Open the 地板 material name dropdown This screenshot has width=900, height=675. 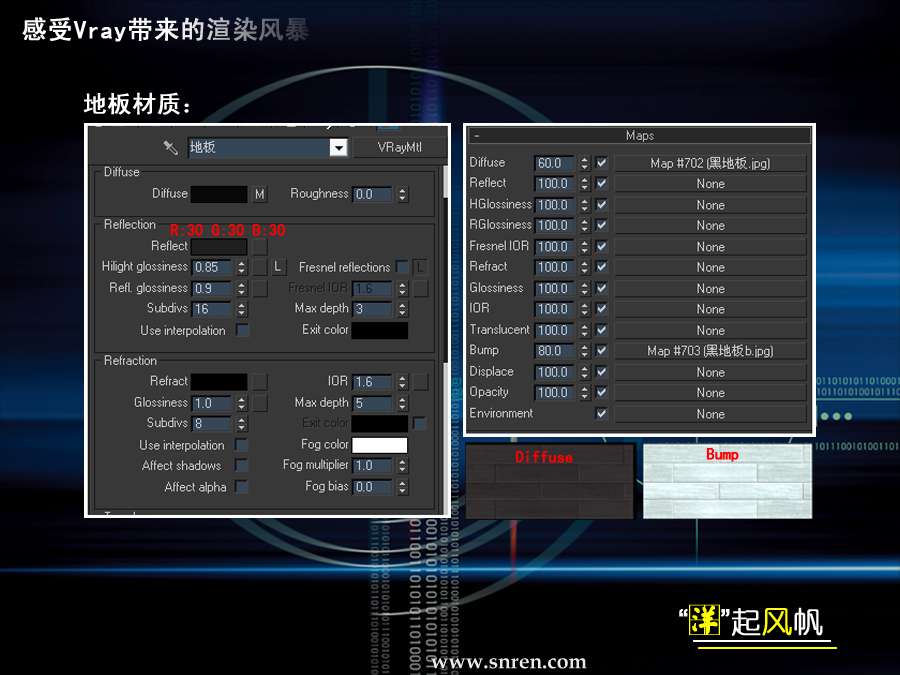(x=339, y=148)
